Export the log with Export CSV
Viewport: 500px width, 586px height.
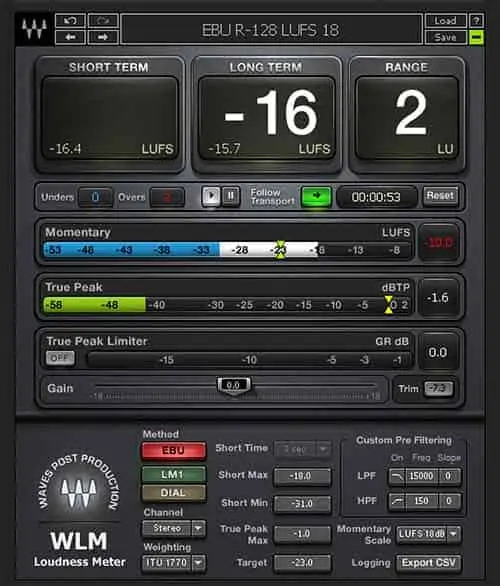pyautogui.click(x=429, y=563)
